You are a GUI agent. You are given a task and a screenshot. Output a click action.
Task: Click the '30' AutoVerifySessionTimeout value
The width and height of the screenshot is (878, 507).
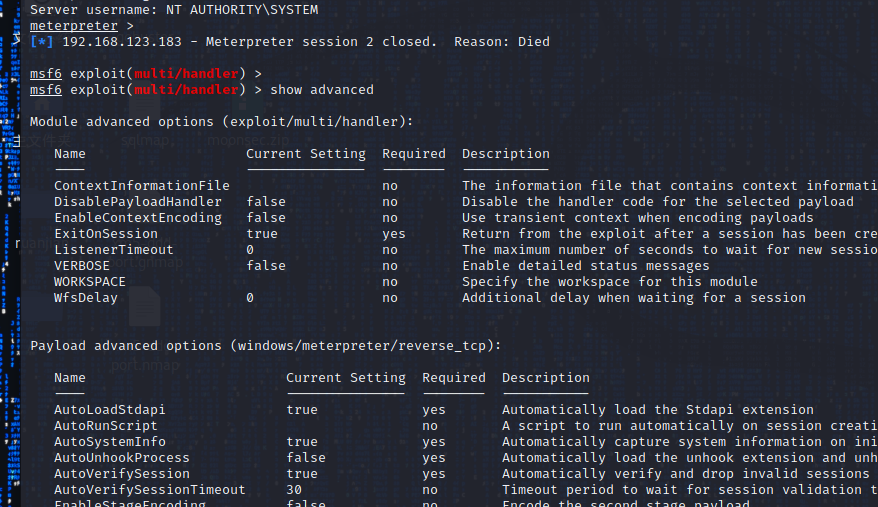(294, 490)
